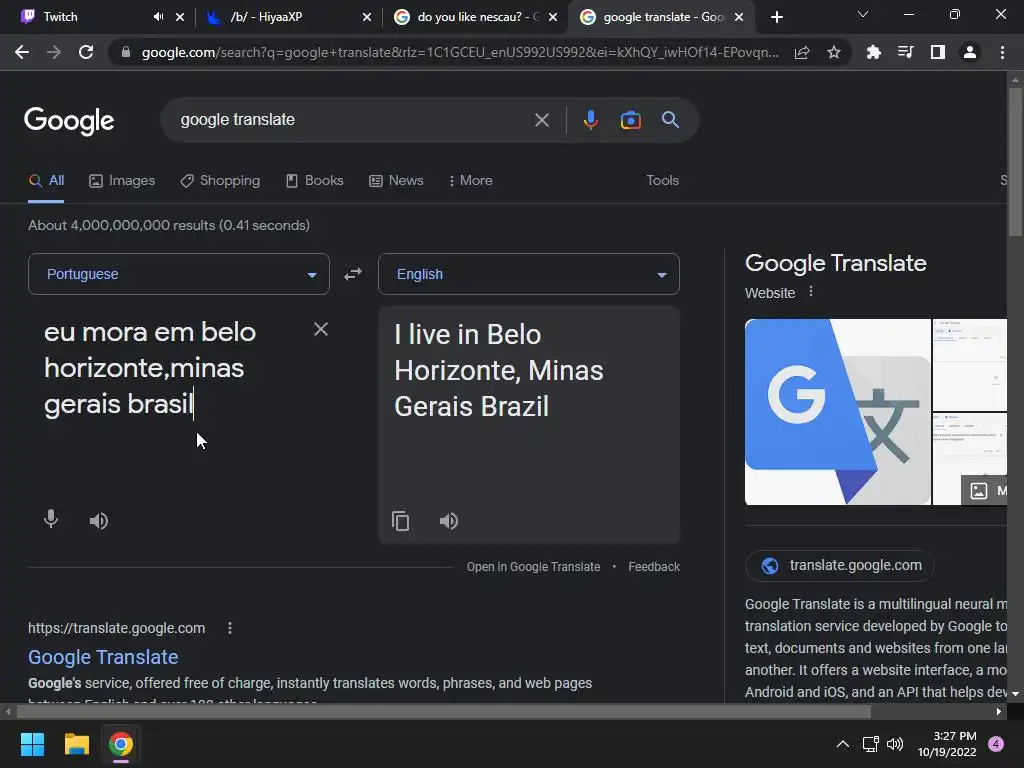Click Chrome icon in taskbar
This screenshot has height=768, width=1024.
[121, 744]
